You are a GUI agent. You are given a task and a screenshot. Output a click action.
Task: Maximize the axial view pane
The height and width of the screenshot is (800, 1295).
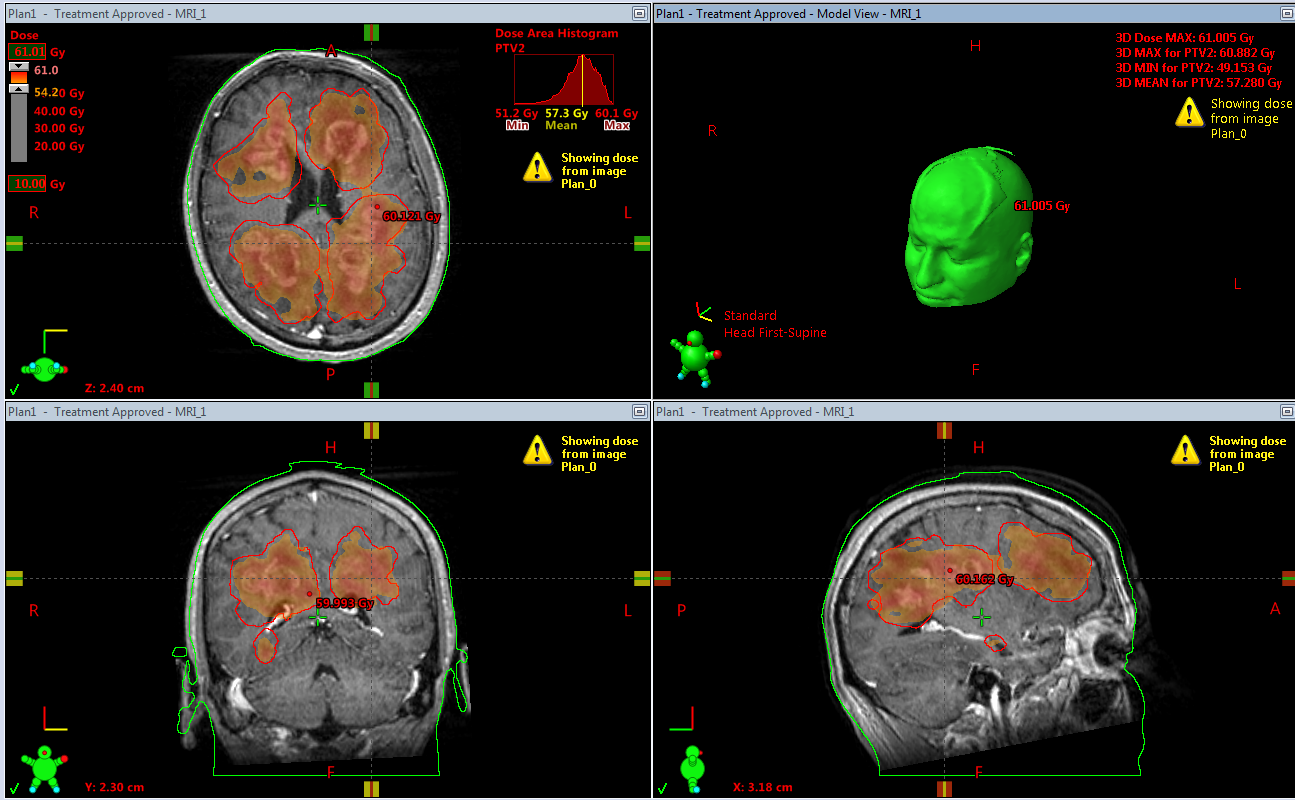tap(639, 13)
